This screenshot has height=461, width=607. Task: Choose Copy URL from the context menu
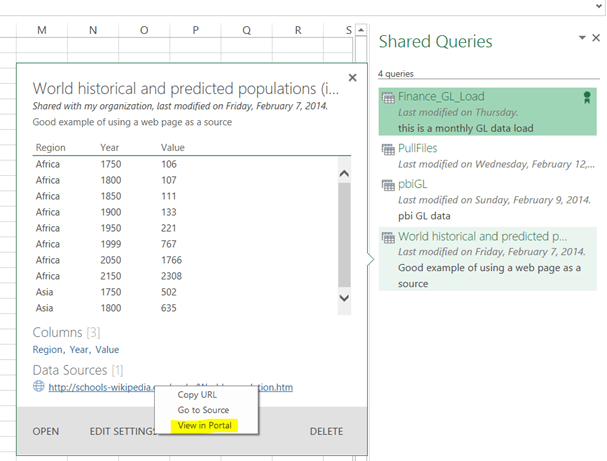point(199,394)
